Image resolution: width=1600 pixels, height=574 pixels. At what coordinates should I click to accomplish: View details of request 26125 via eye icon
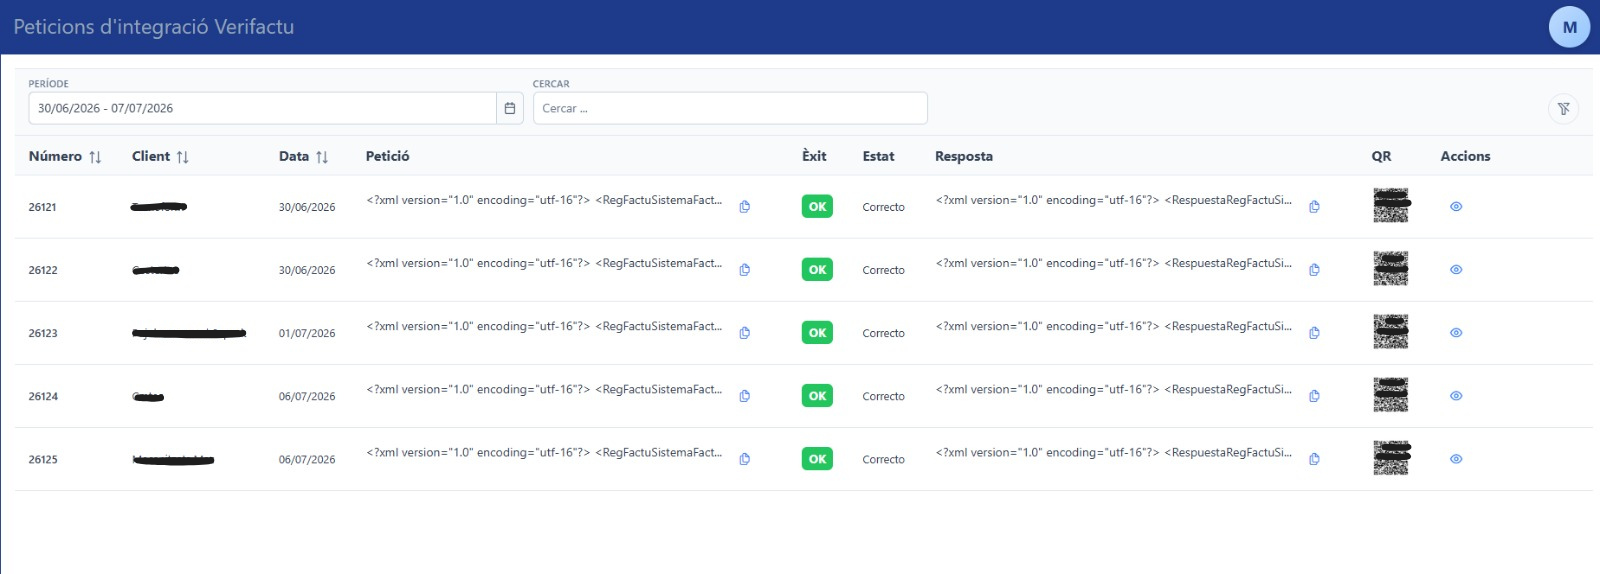[1456, 459]
